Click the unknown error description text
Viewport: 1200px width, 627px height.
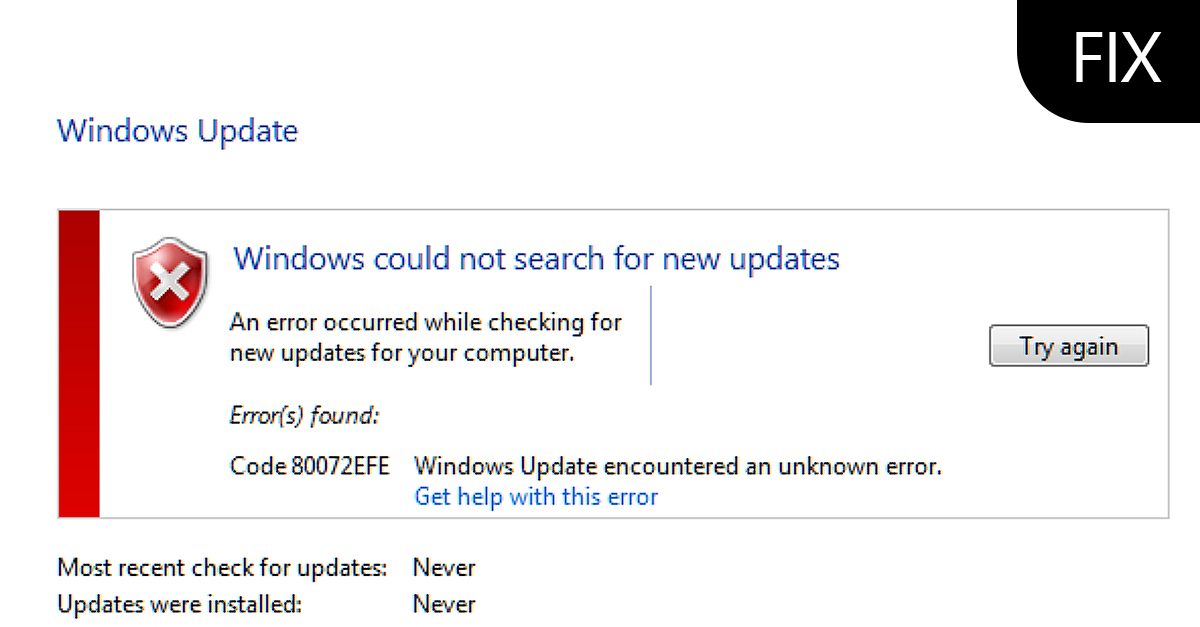pos(680,466)
